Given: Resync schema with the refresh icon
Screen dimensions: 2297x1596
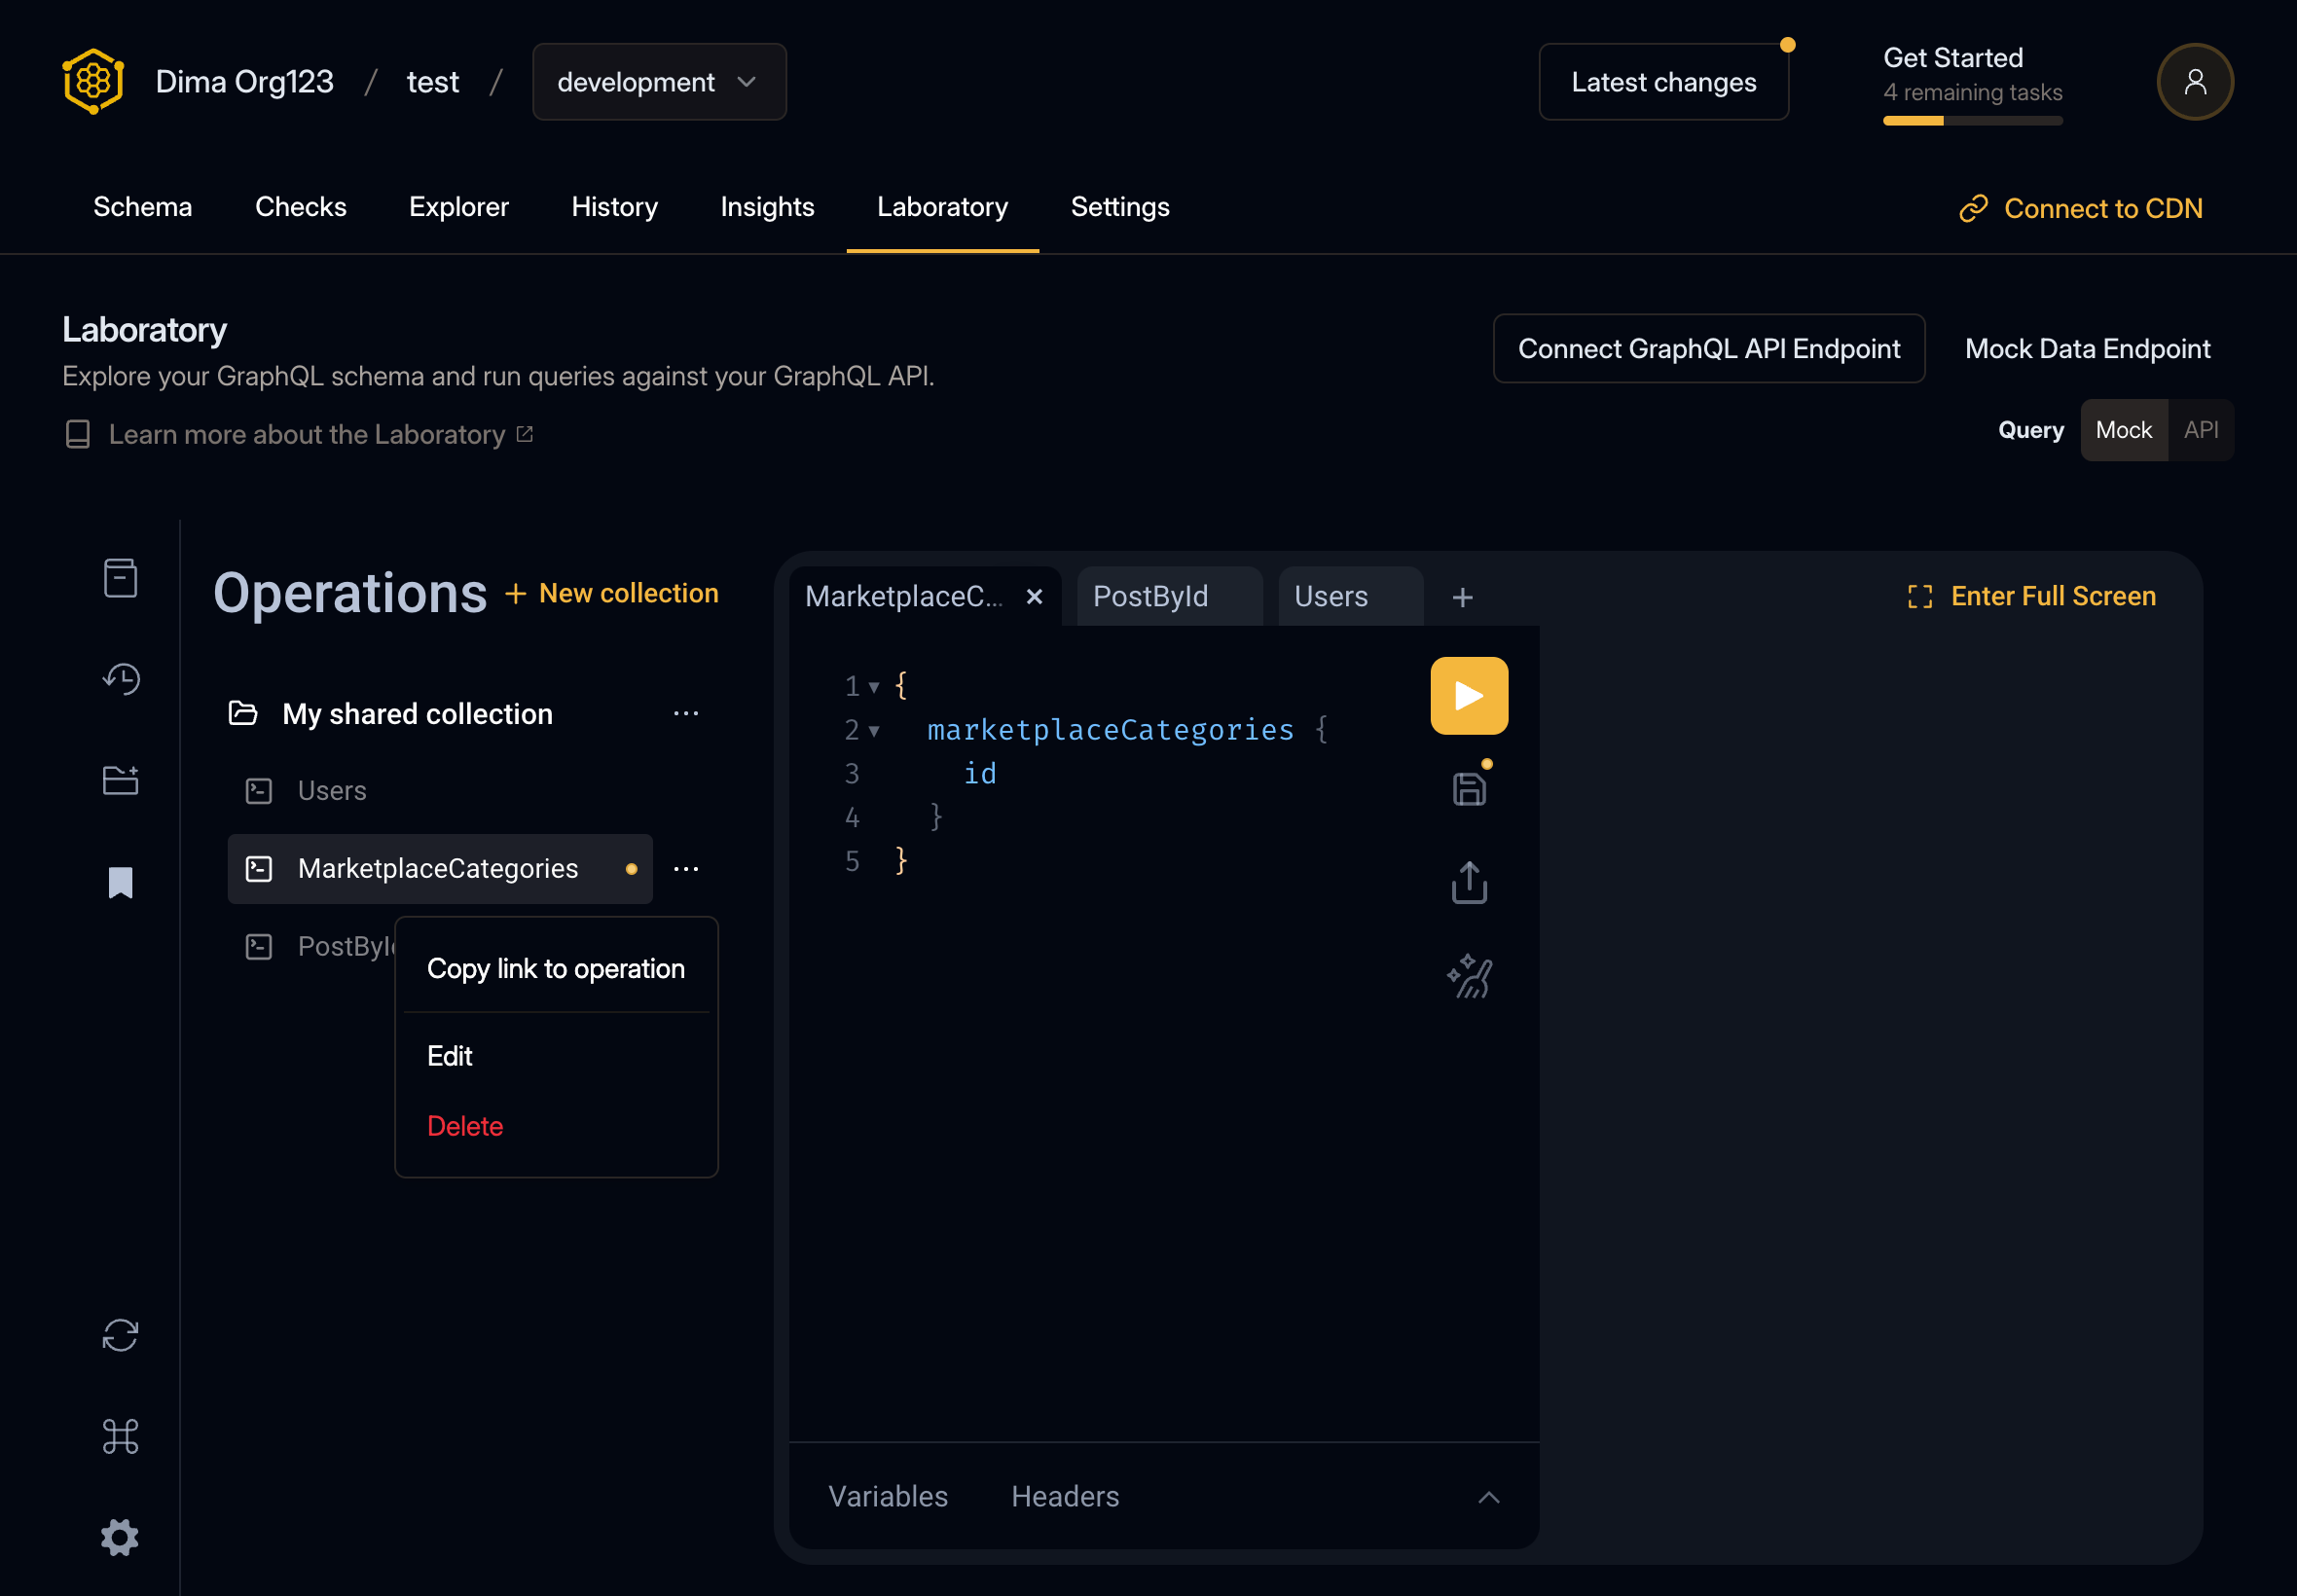Looking at the screenshot, I should click(120, 1335).
